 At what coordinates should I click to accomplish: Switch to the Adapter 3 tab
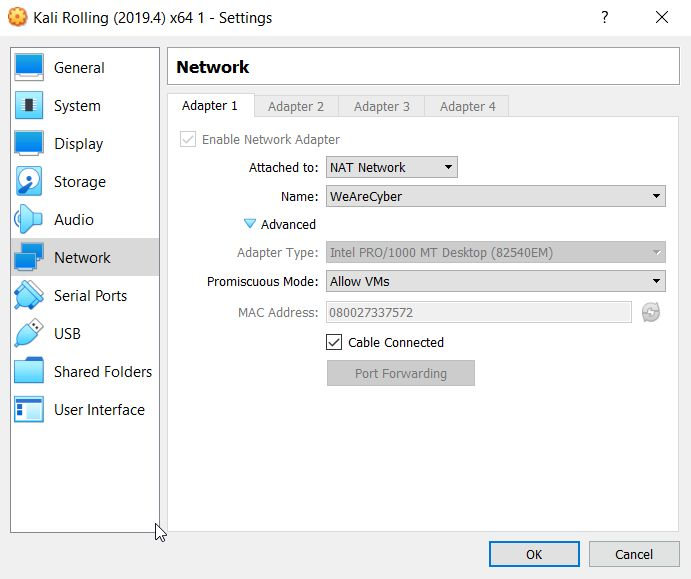(x=382, y=106)
